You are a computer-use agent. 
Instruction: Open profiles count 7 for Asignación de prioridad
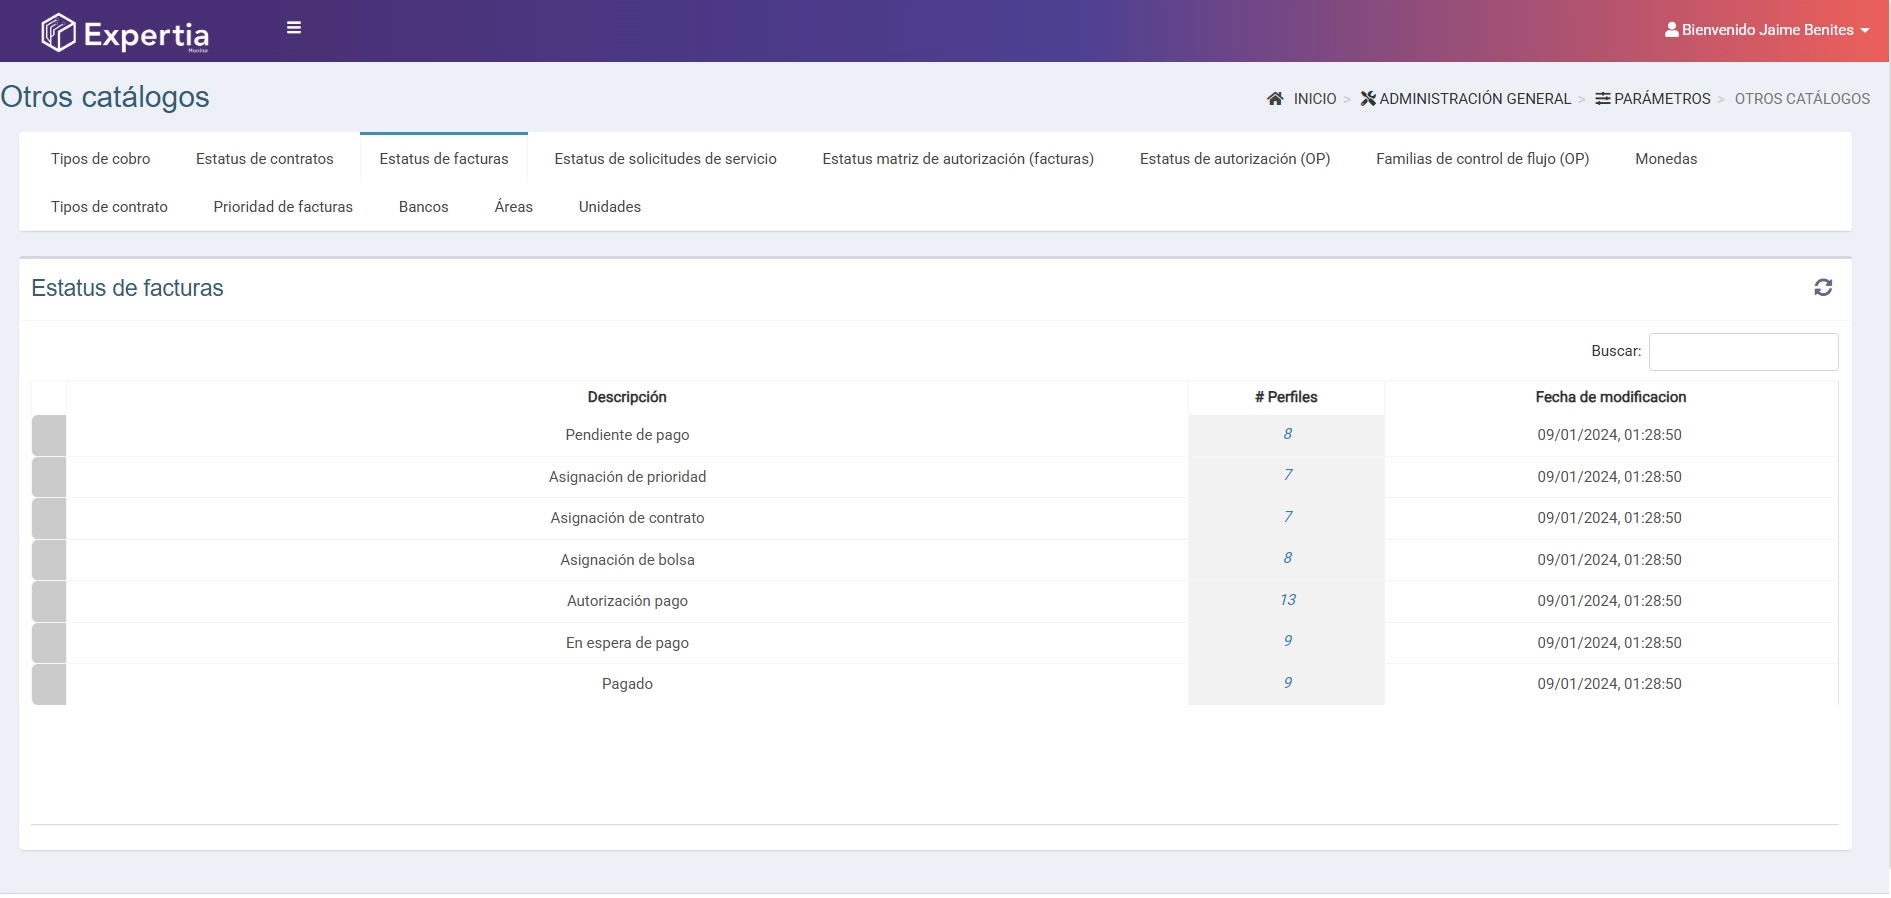pos(1288,475)
